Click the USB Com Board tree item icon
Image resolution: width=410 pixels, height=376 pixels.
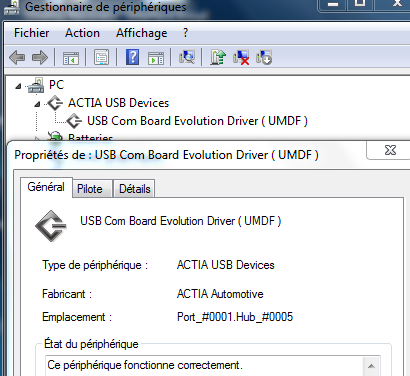pyautogui.click(x=74, y=121)
